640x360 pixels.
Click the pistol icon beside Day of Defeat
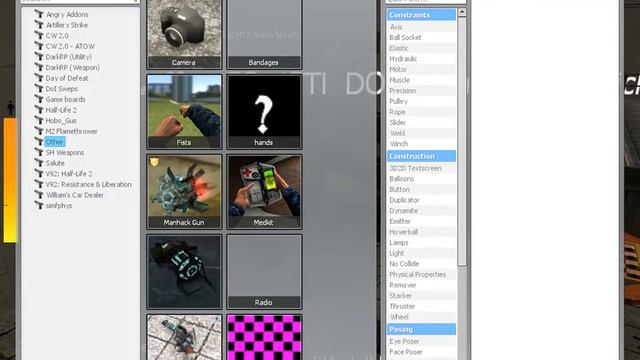[x=39, y=78]
